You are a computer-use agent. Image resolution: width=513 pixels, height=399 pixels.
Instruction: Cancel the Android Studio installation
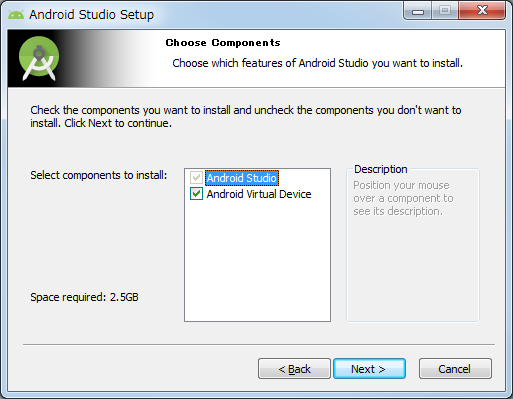point(455,369)
